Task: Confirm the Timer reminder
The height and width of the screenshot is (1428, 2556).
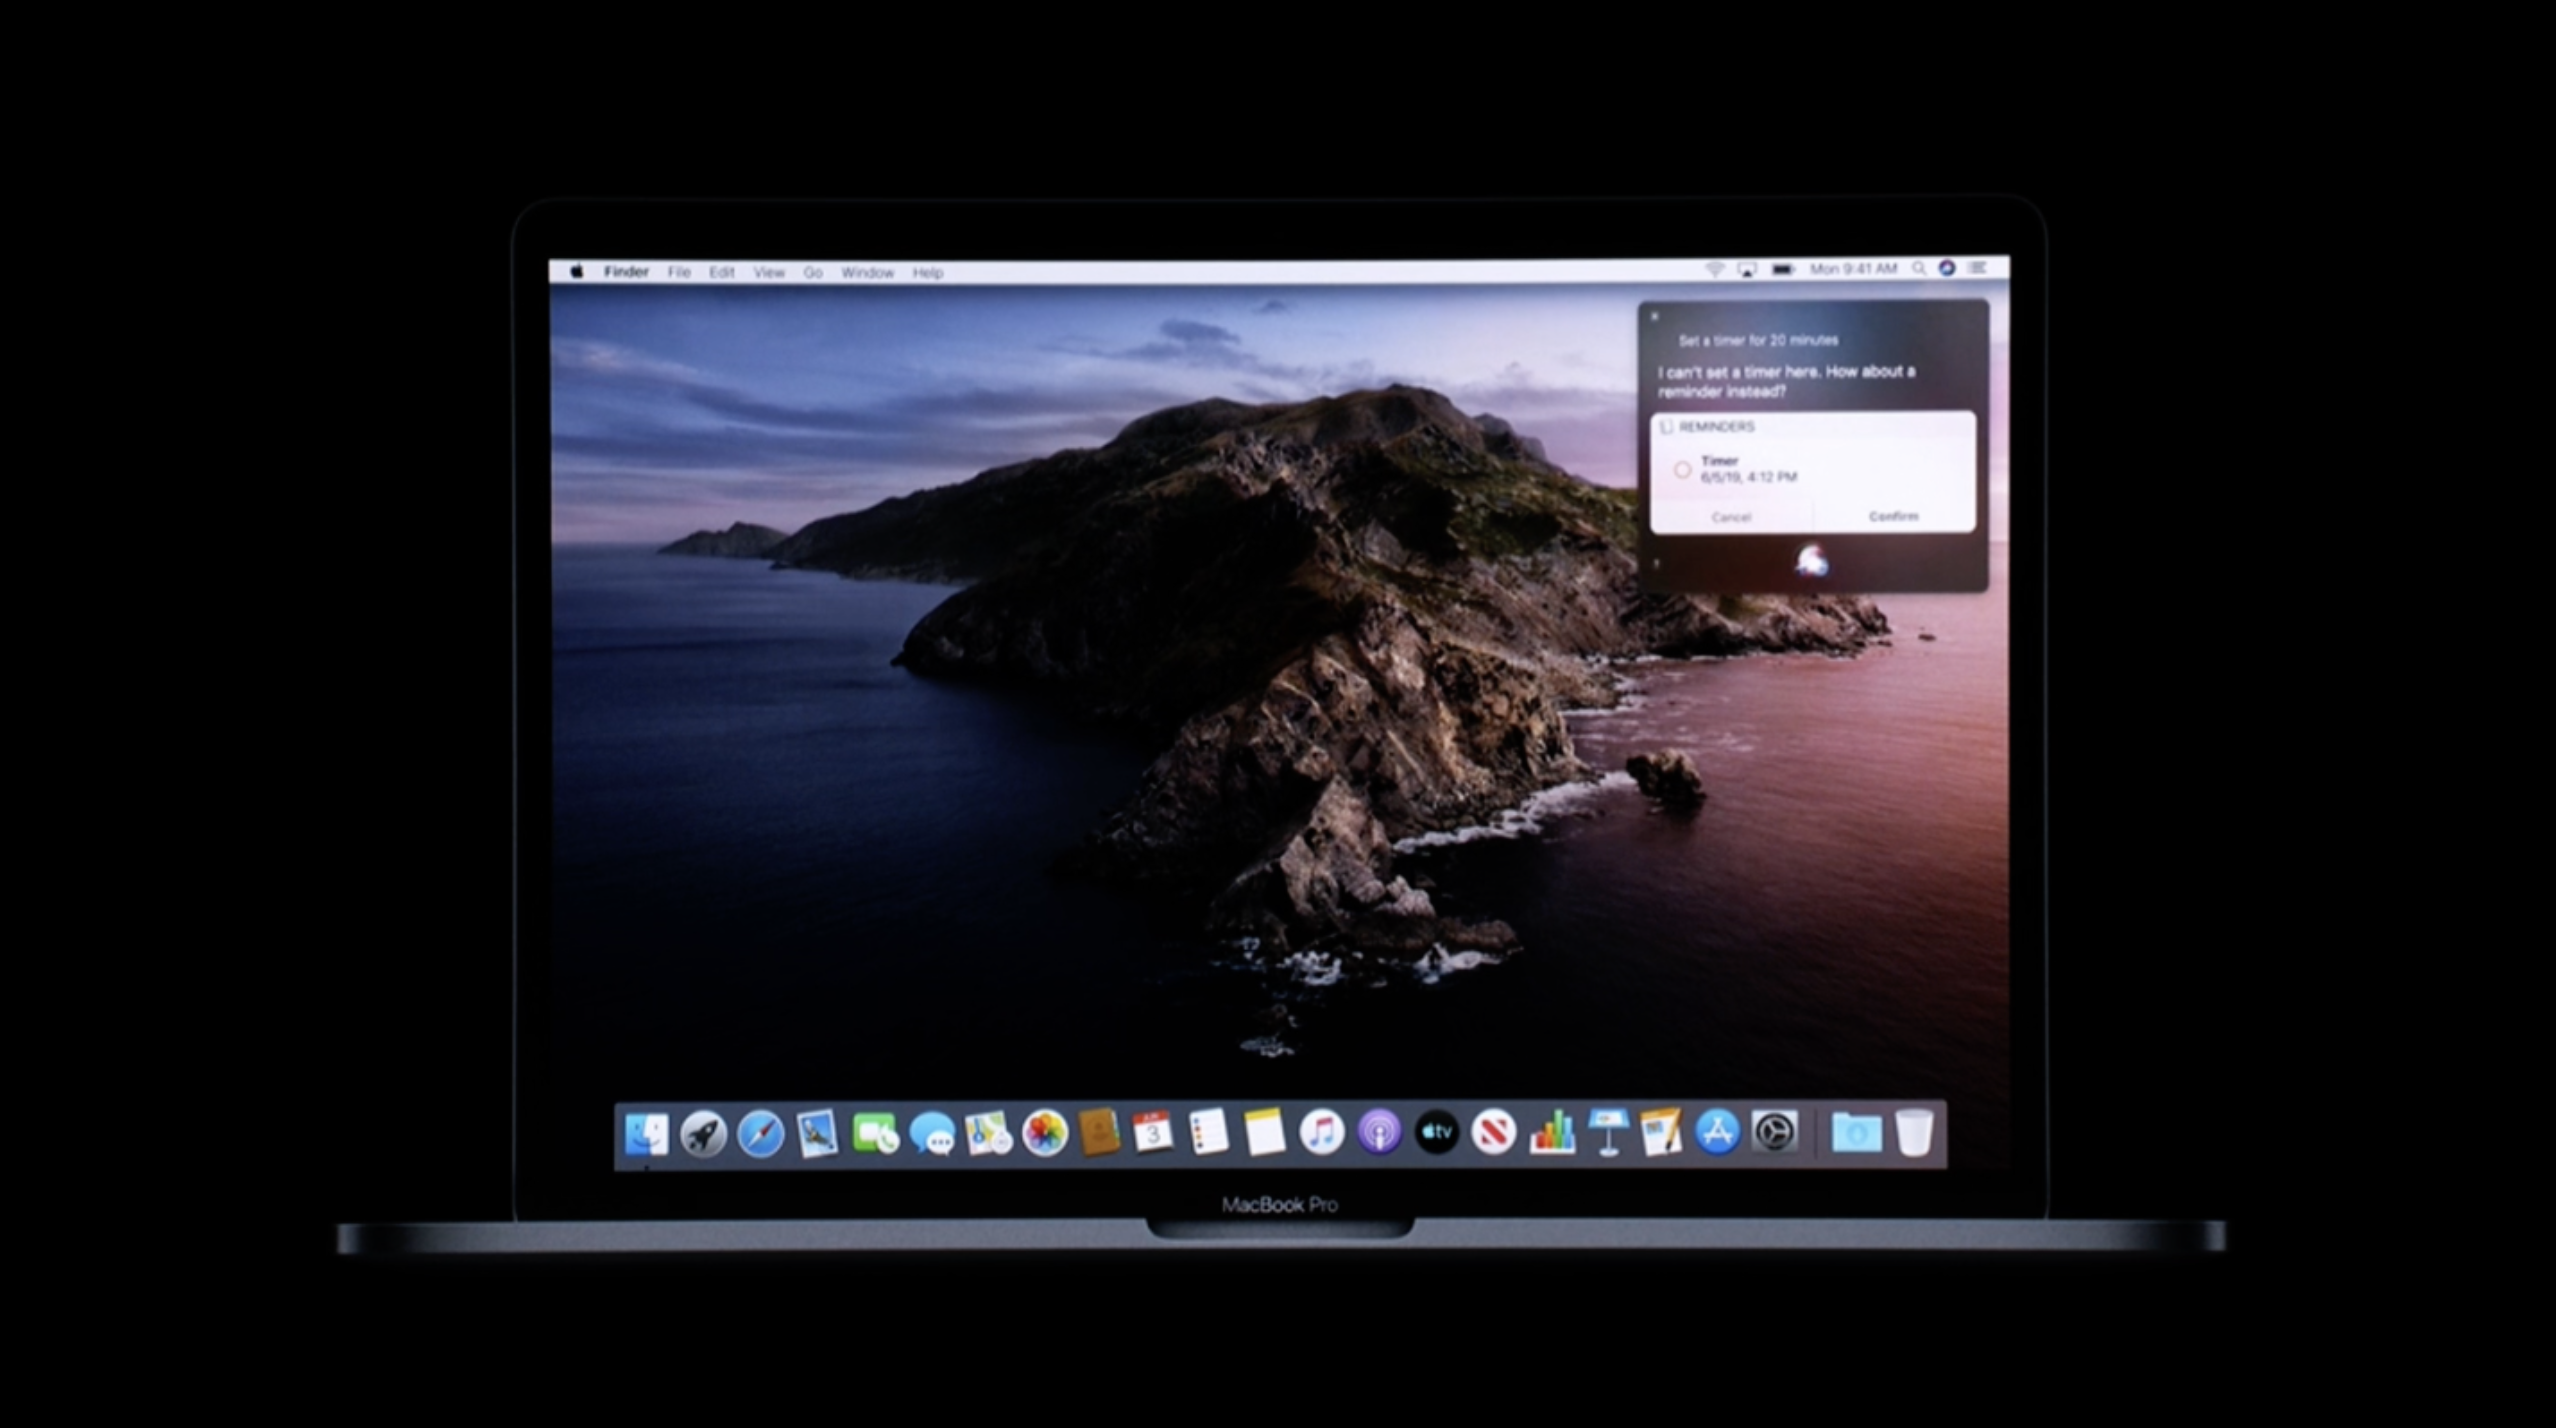Action: pos(1893,517)
